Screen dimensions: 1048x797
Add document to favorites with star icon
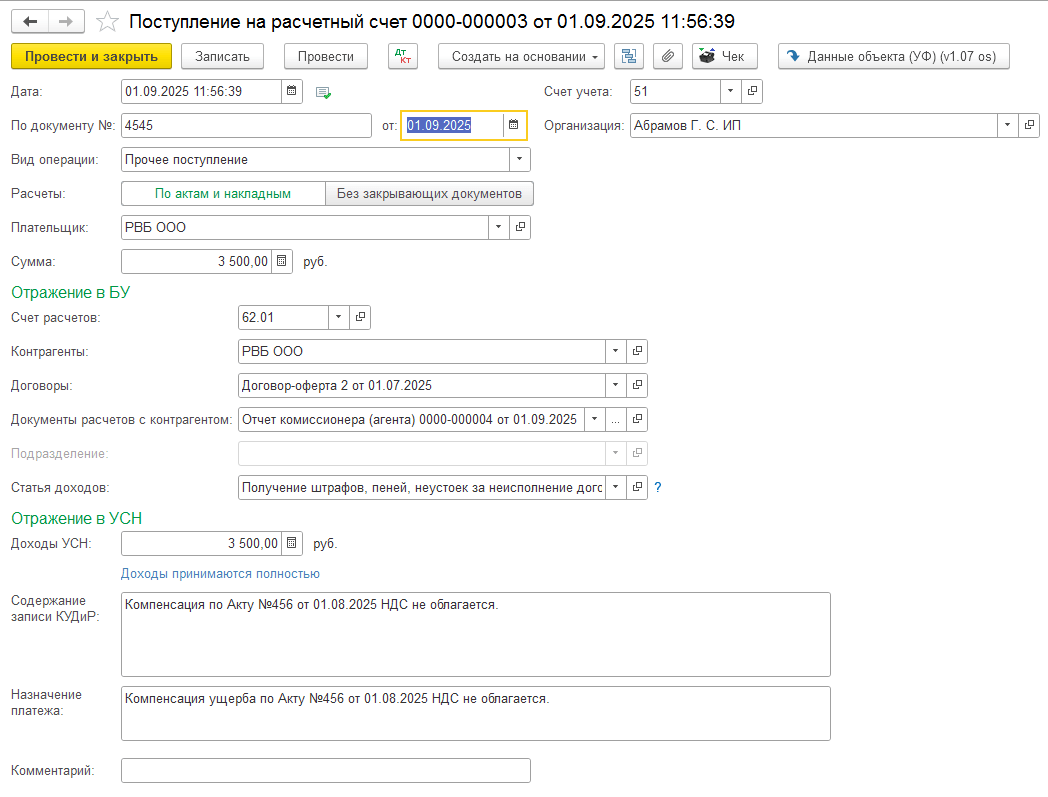106,21
